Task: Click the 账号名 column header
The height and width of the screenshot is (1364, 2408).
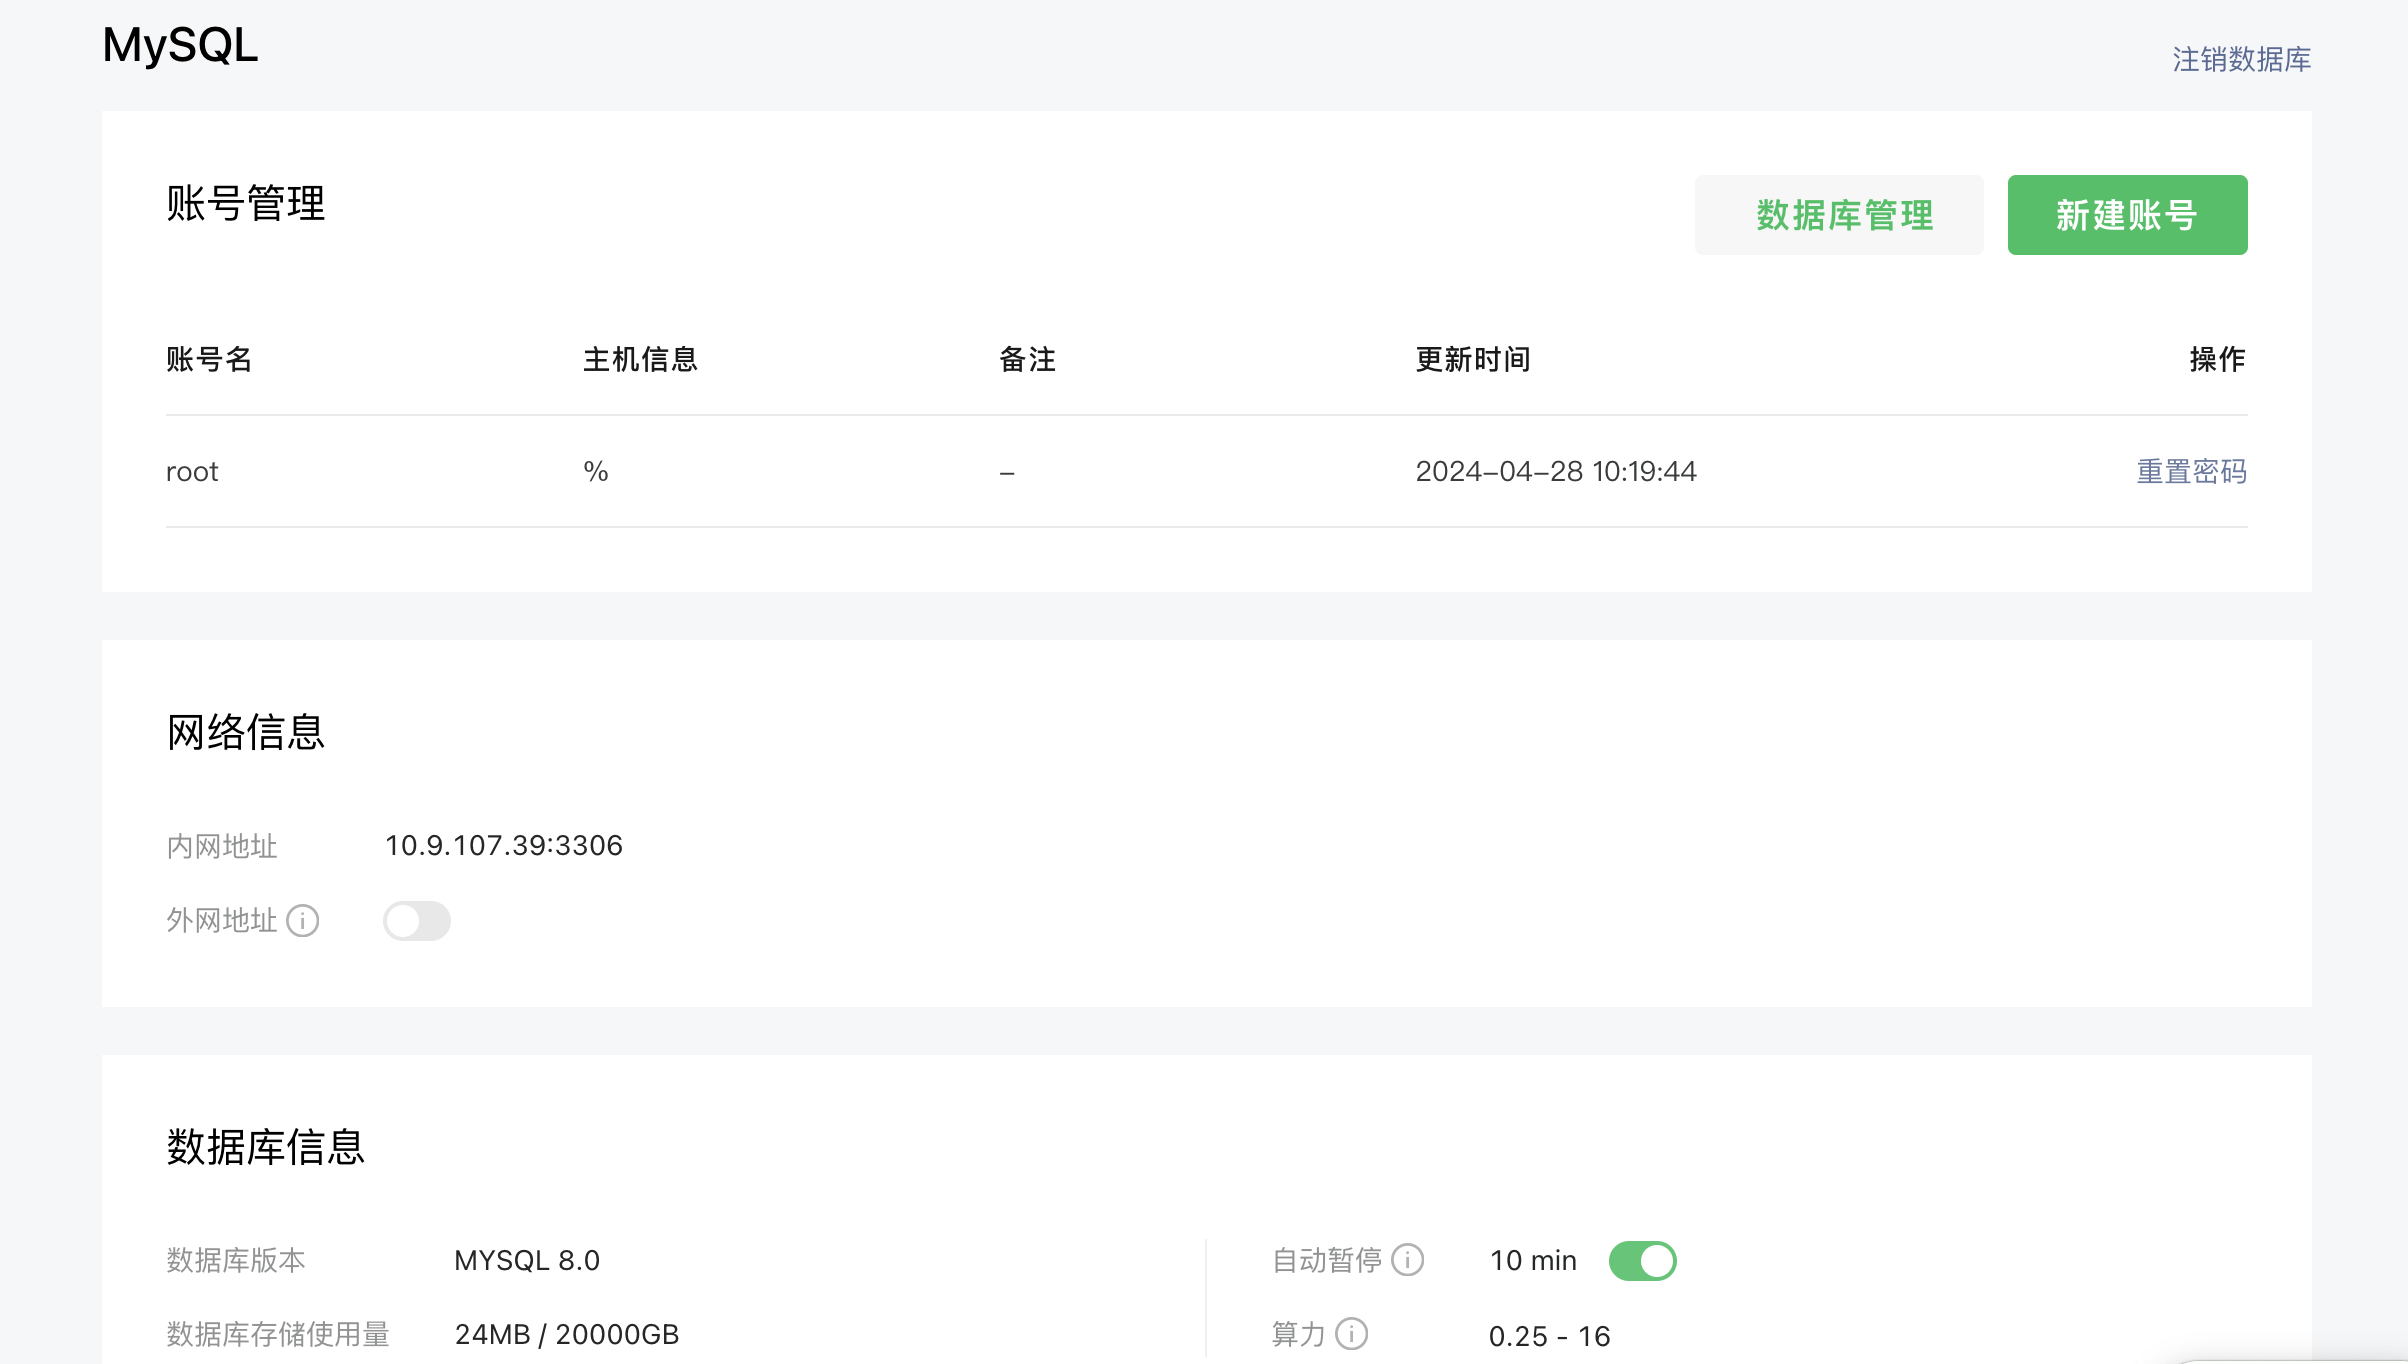Action: 209,359
